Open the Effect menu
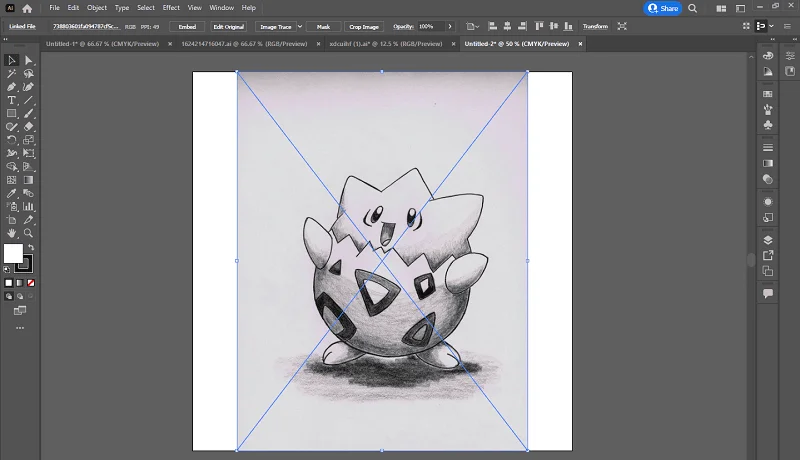 click(x=171, y=8)
